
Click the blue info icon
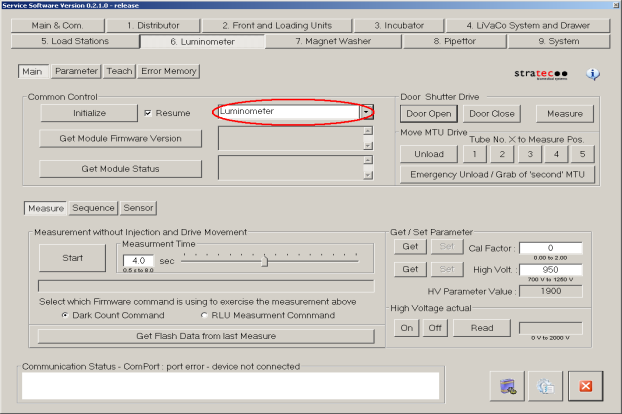click(593, 74)
